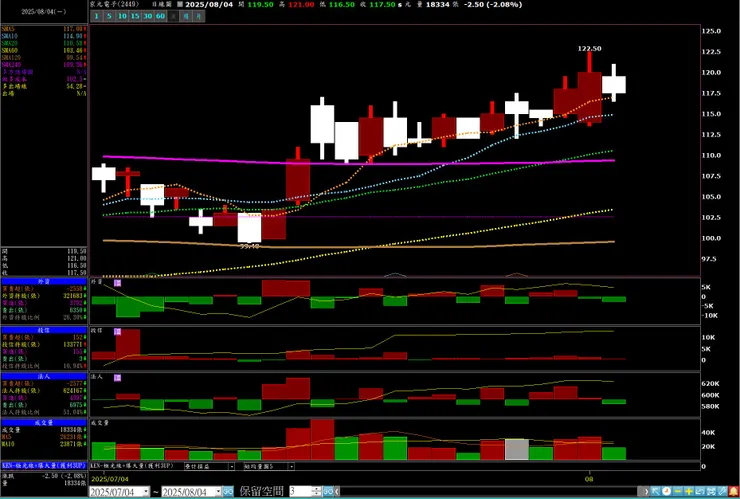Decrease 保留空間 value with stepper down arrow
This screenshot has width=740, height=499.
point(317,494)
